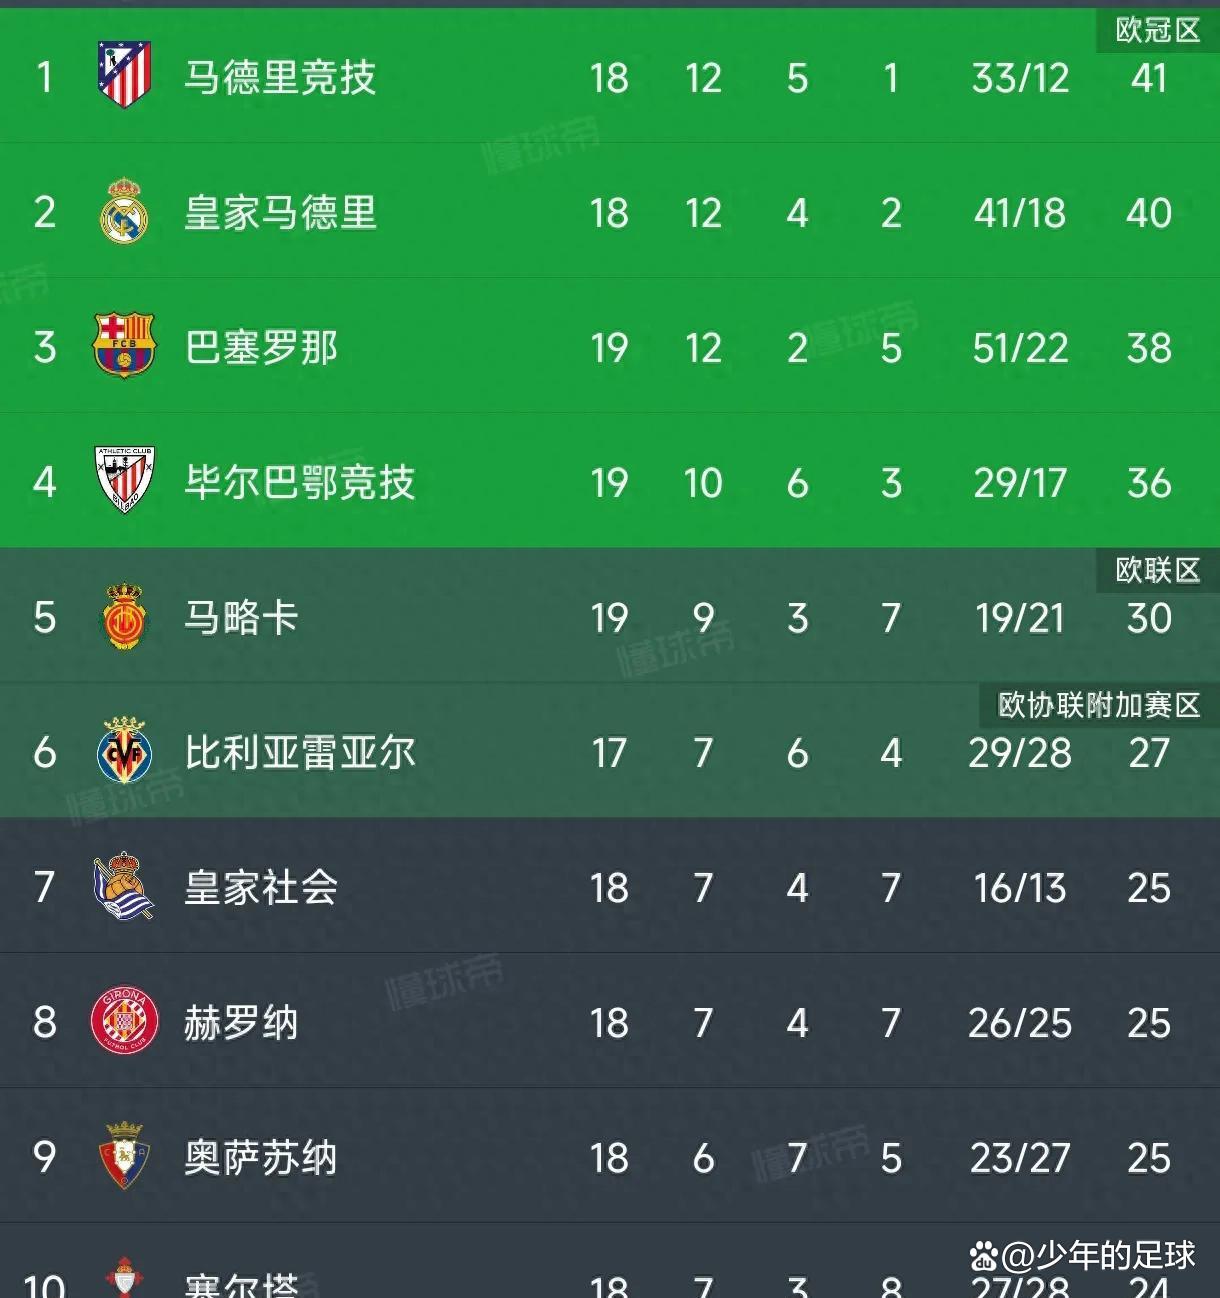Screen dimensions: 1220x1298
Task: Open the 毕尔巴鄂竞技 team name
Action: point(299,482)
